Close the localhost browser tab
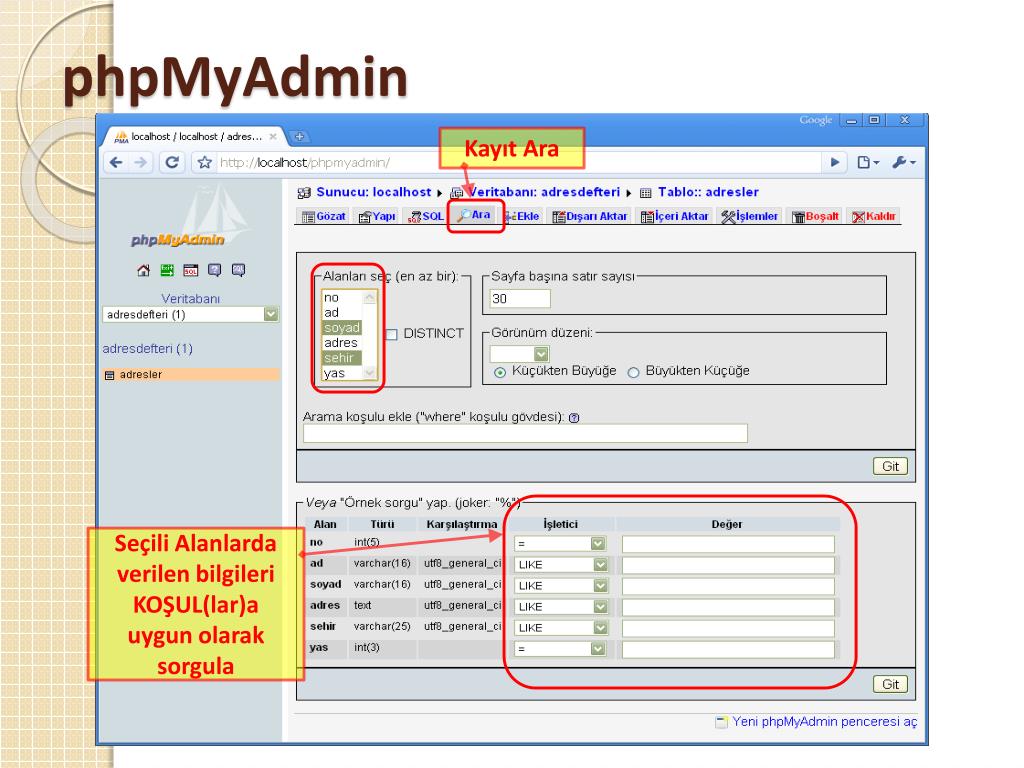1024x768 pixels. click(273, 136)
